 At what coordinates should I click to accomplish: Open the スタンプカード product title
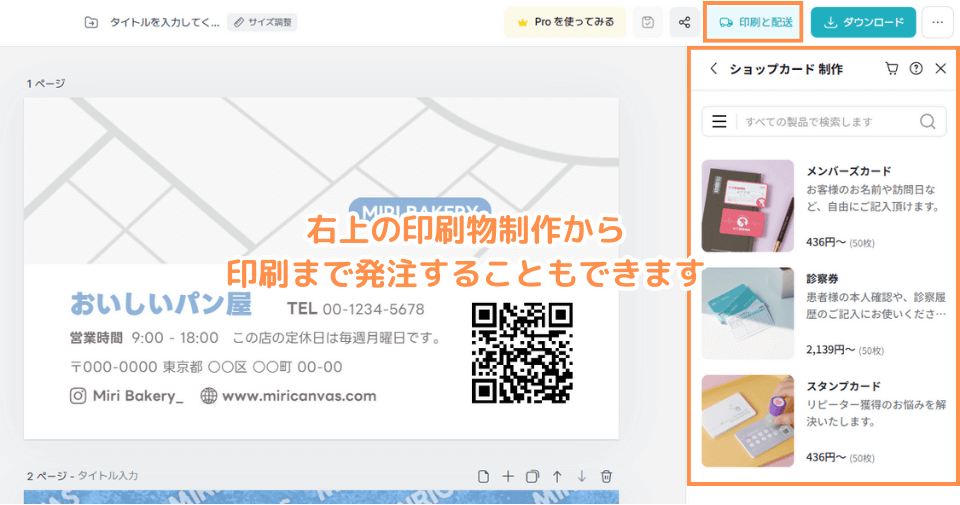(x=843, y=386)
